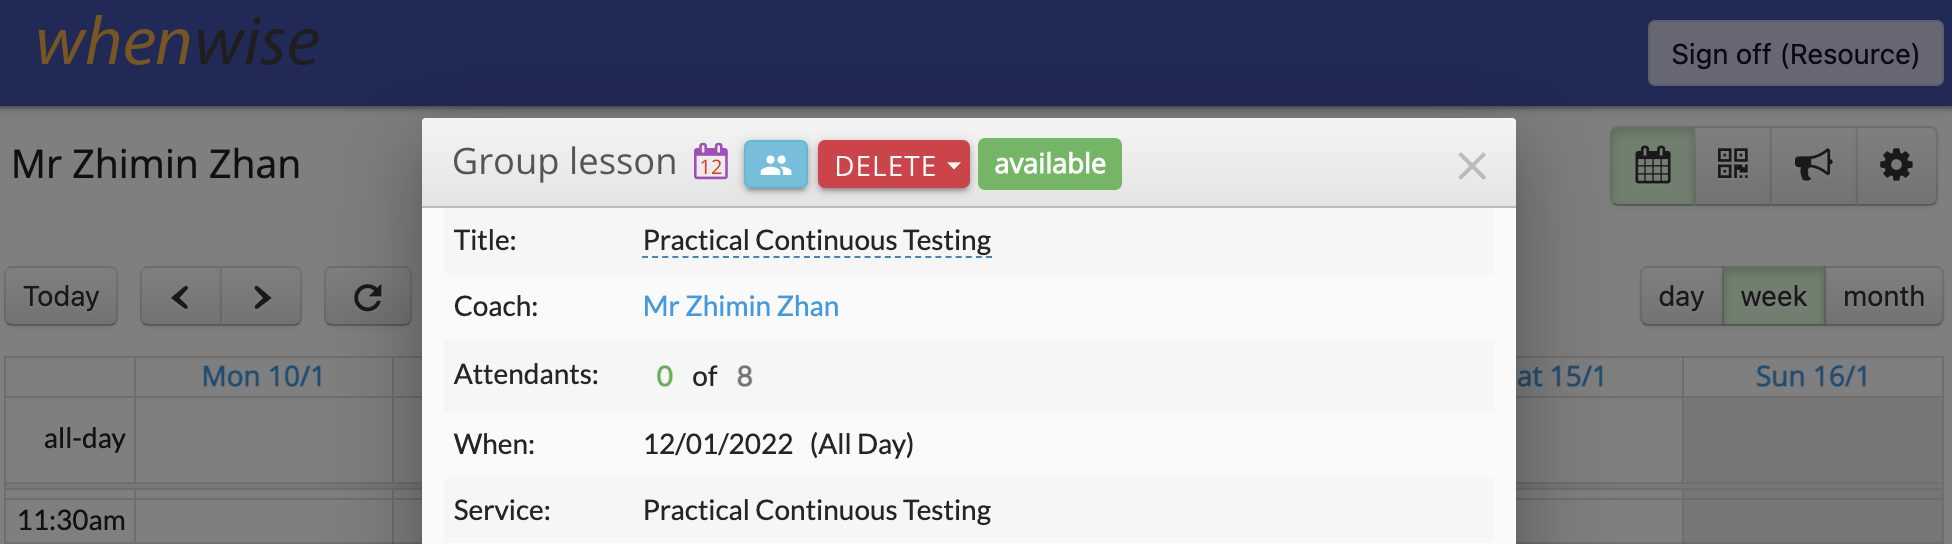
Task: Click the megaphone announcement icon
Action: (1813, 165)
